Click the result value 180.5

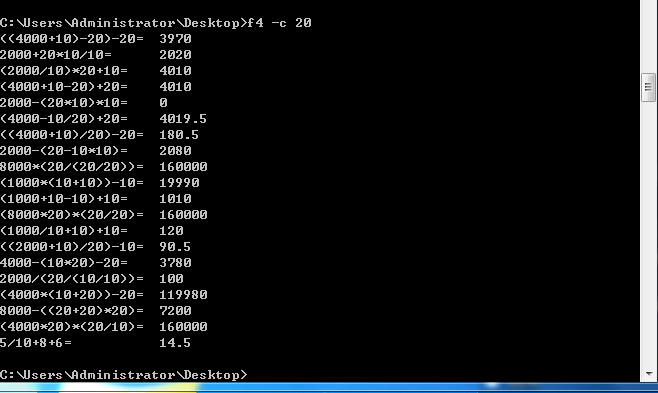(x=179, y=135)
